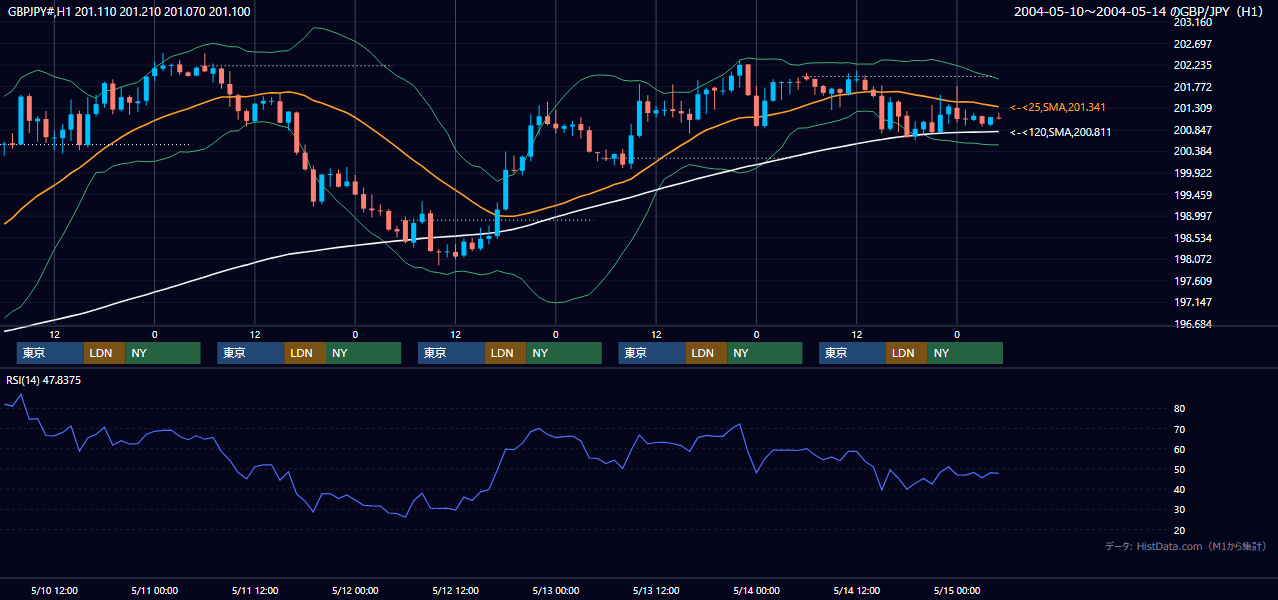Click the 5/12 00:00 time axis label
The image size is (1278, 600).
(x=355, y=590)
